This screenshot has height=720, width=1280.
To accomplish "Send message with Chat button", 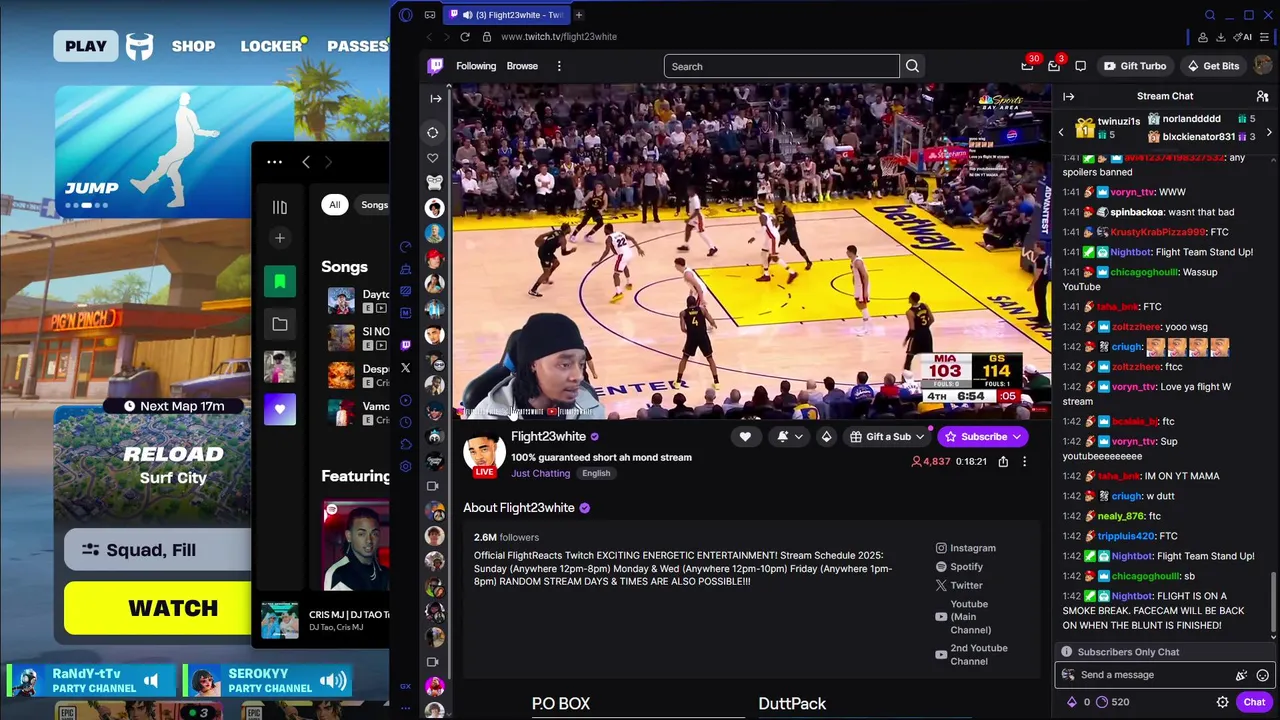I will (x=1254, y=702).
